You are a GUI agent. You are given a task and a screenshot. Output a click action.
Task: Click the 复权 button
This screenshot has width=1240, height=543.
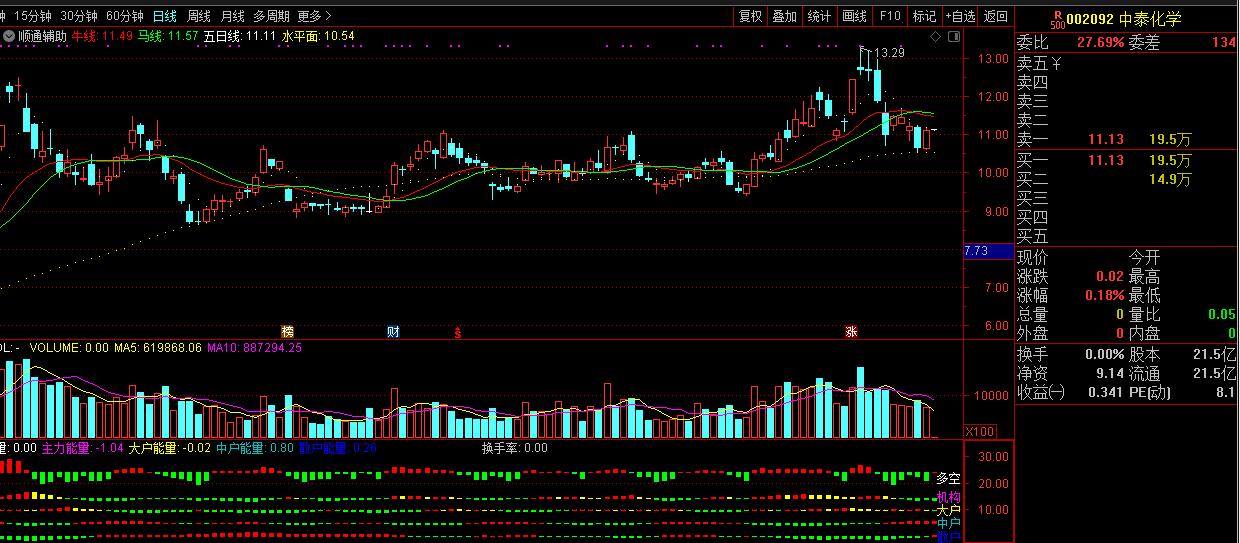click(750, 16)
